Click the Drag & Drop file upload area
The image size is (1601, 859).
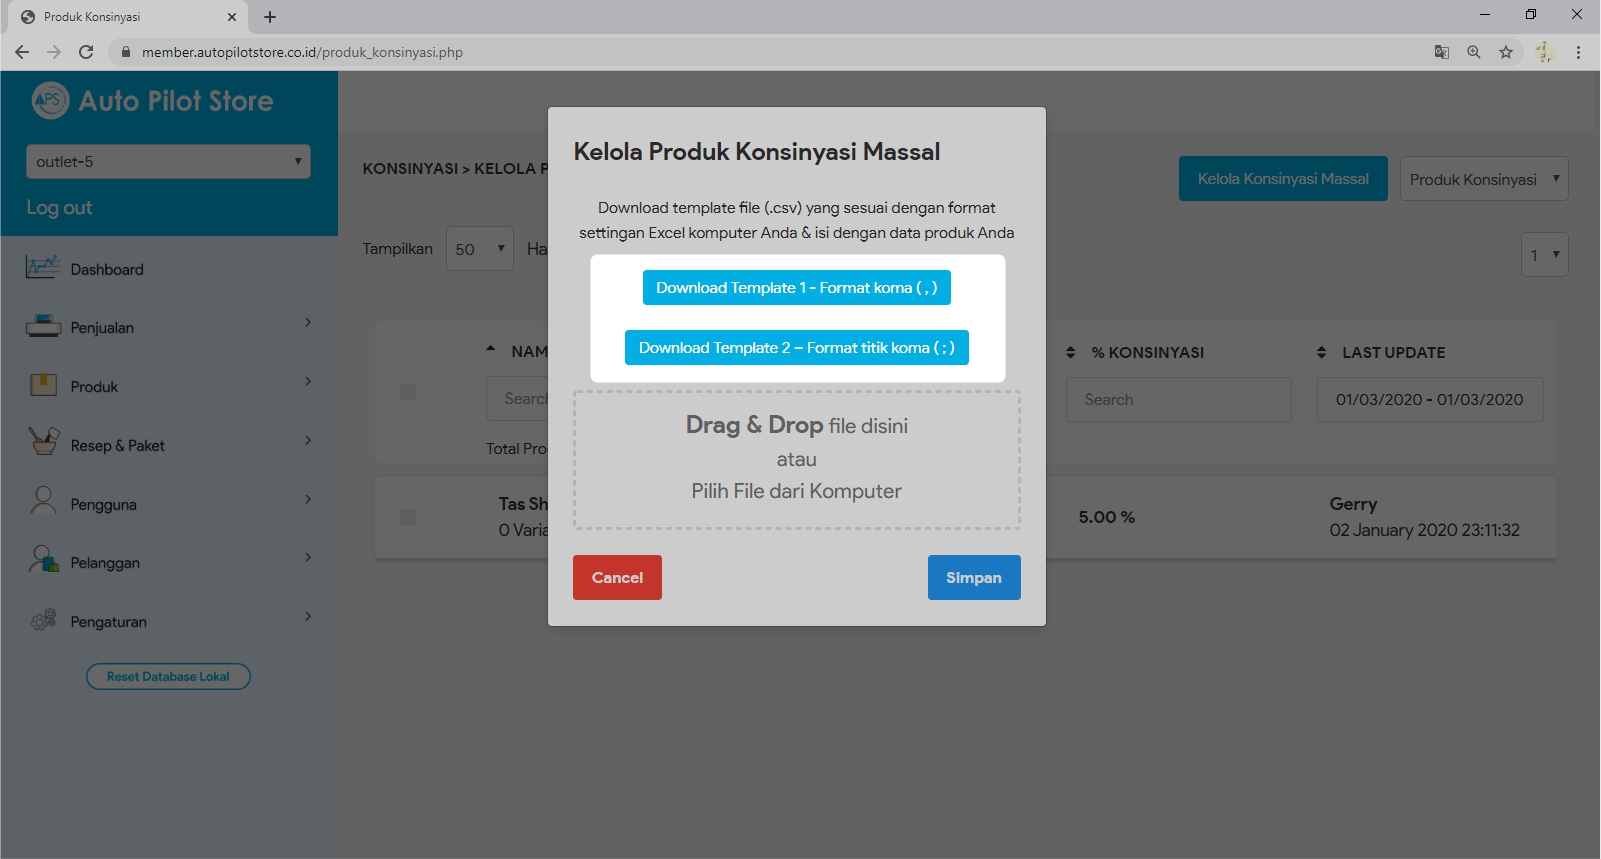(x=796, y=460)
